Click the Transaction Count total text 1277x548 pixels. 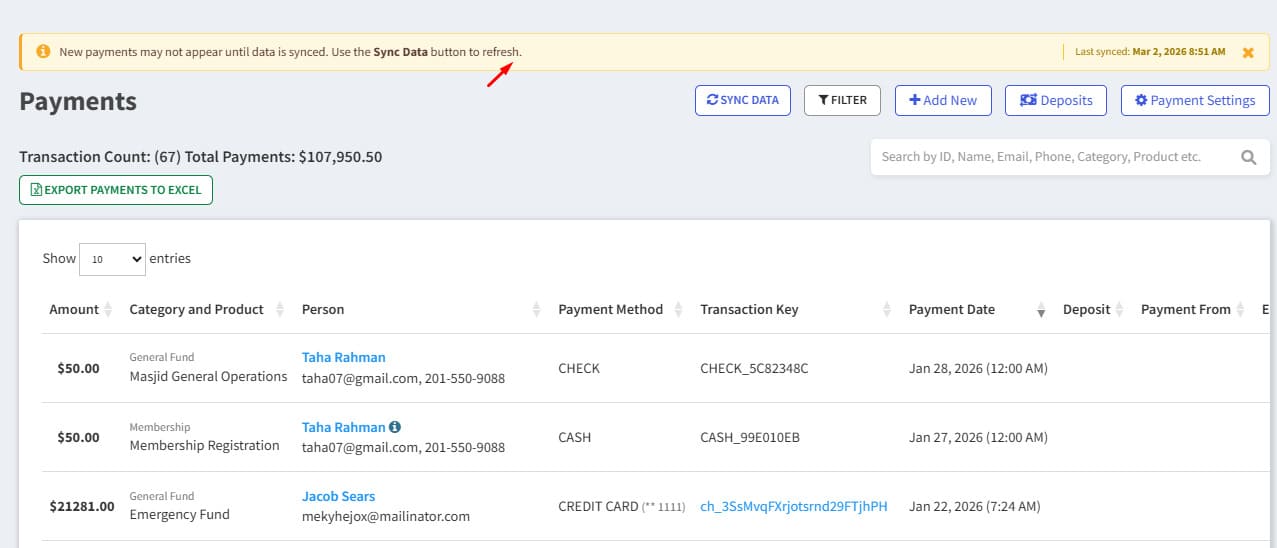(x=200, y=157)
